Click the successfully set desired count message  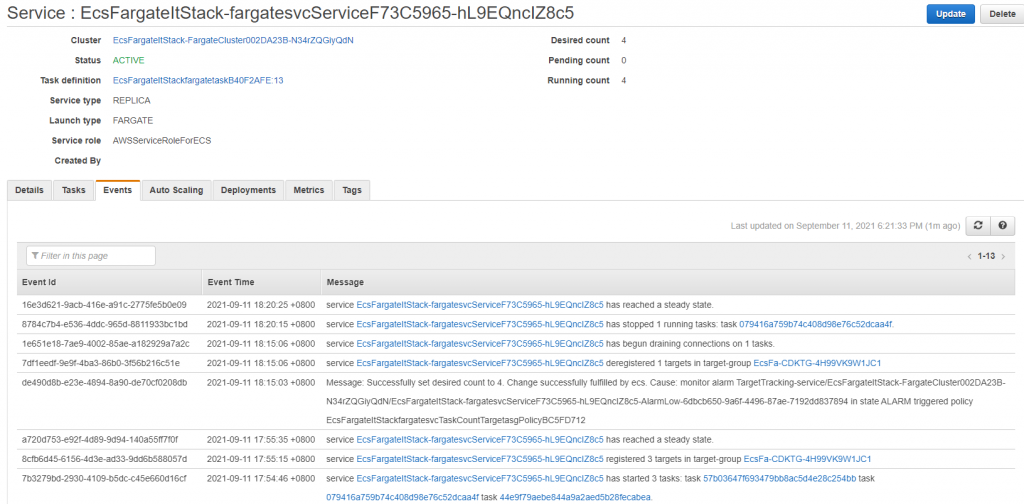(x=666, y=401)
